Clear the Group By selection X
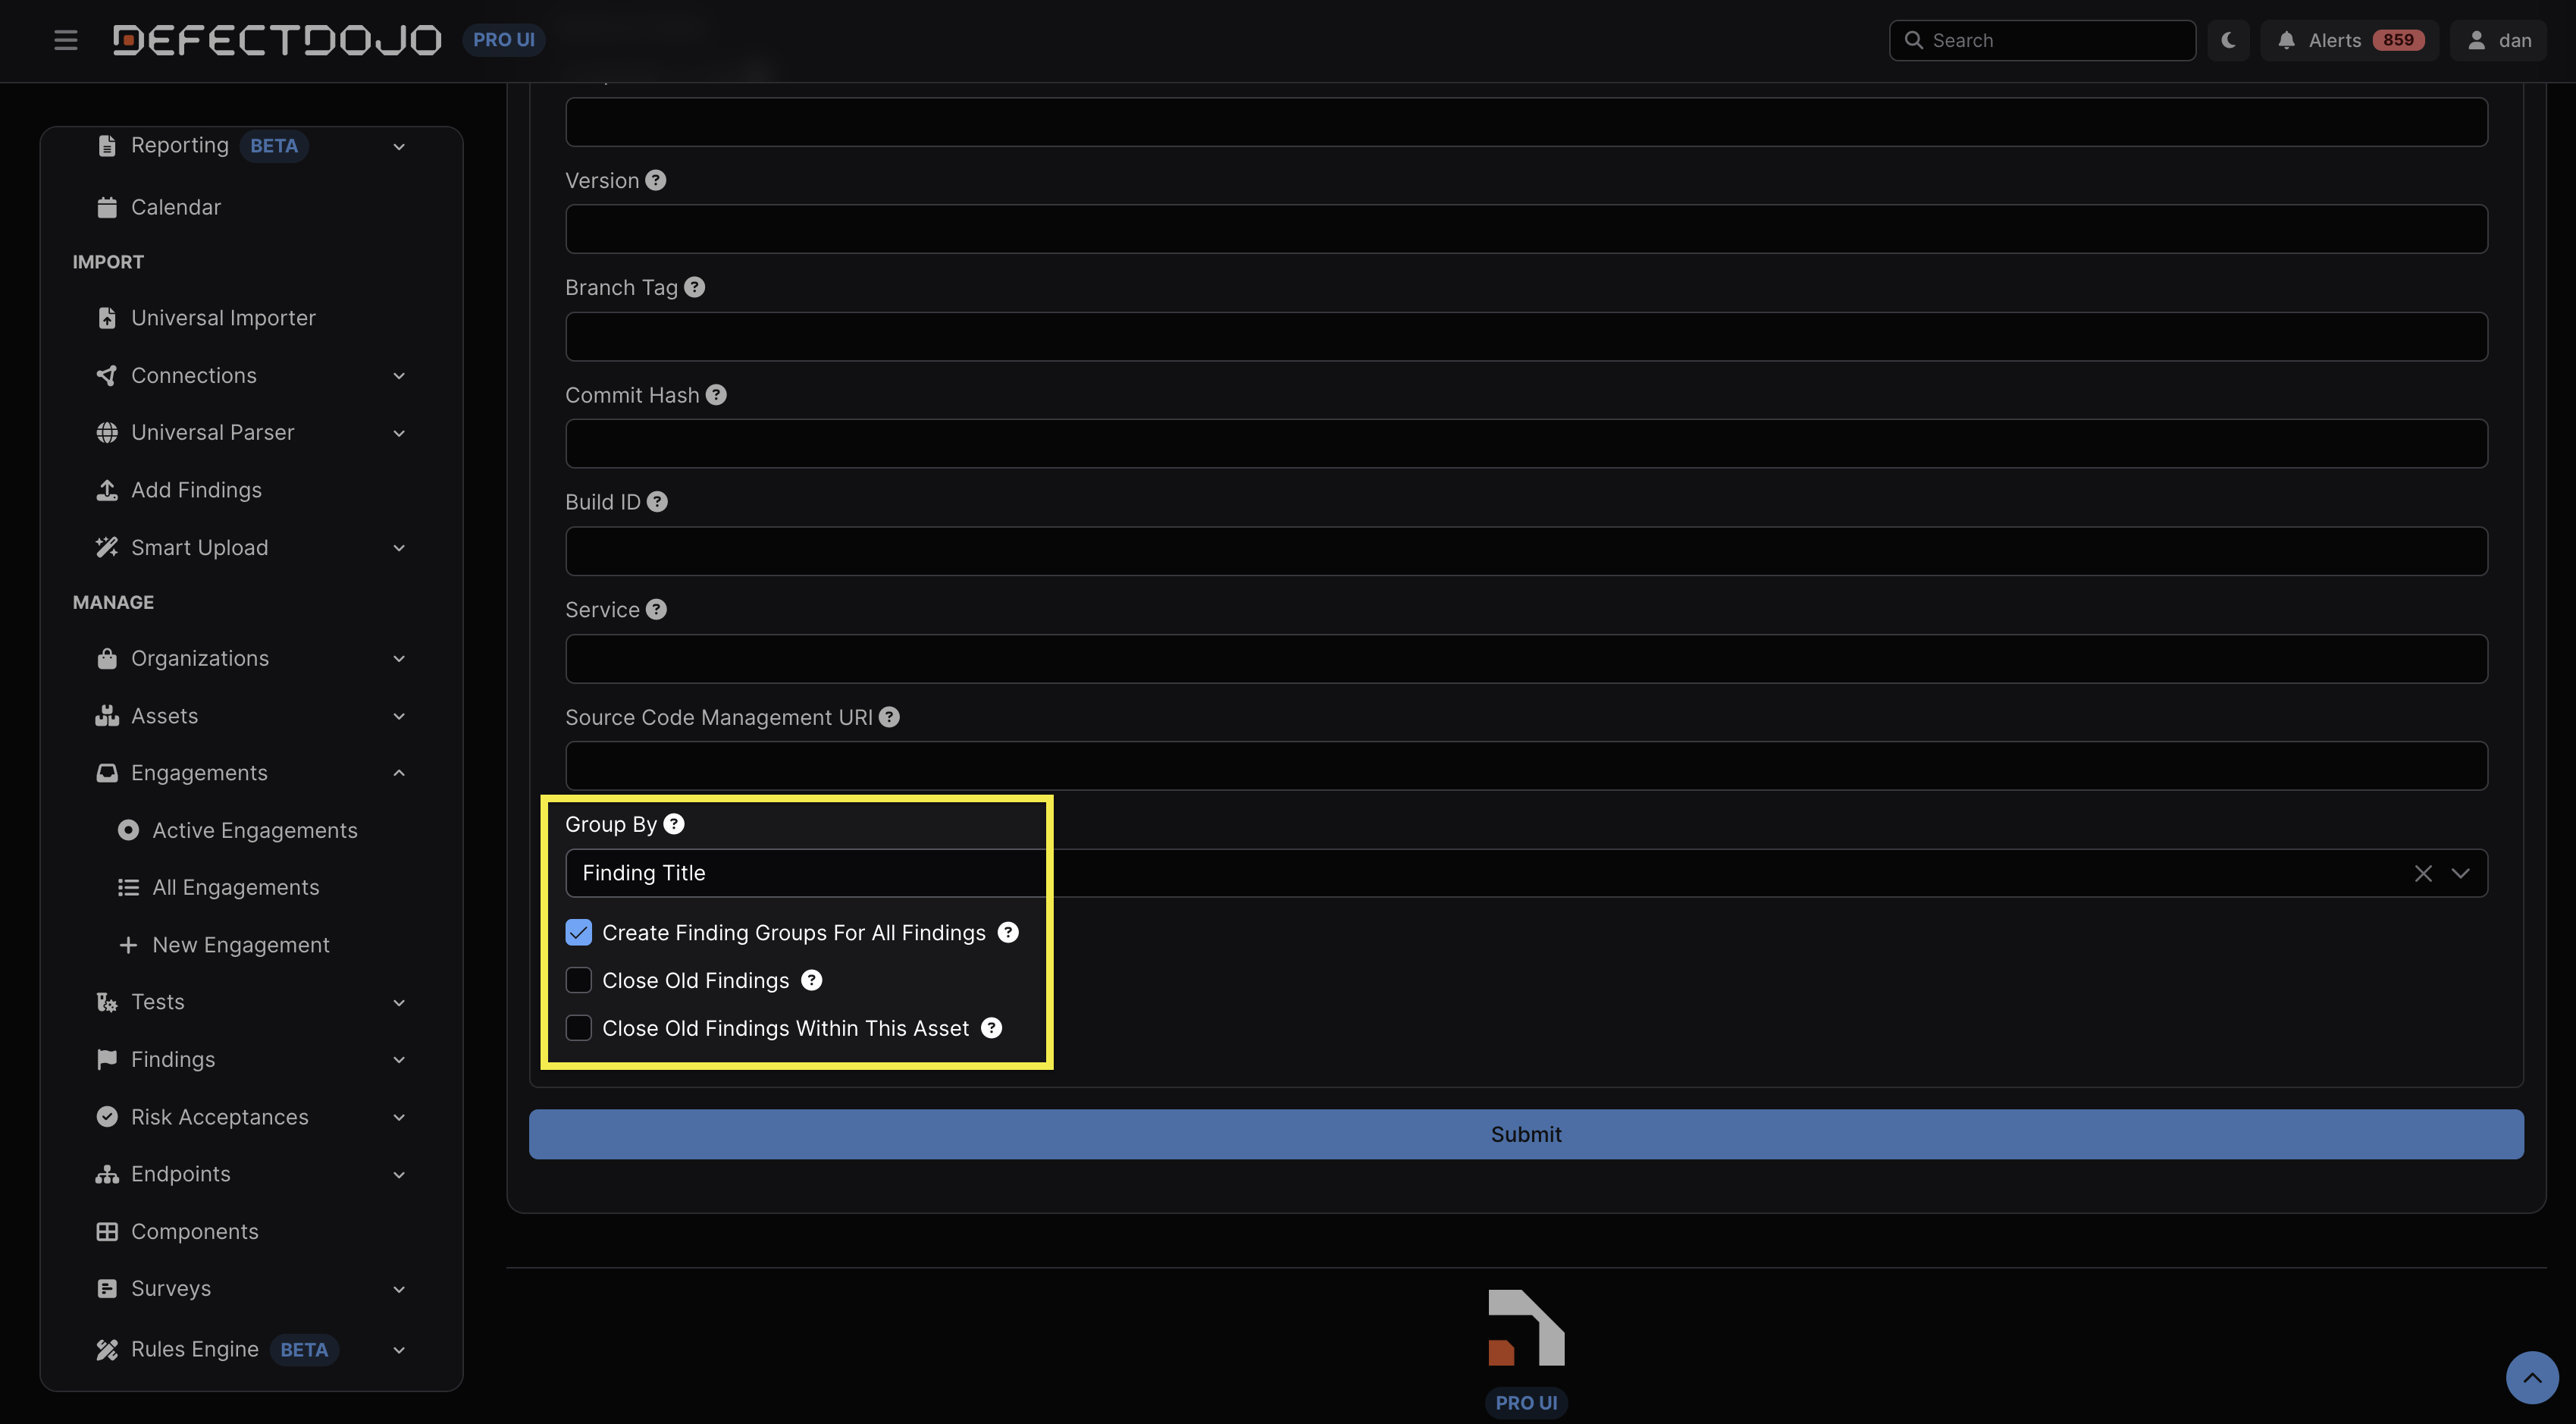Viewport: 2576px width, 1424px height. (x=2423, y=873)
